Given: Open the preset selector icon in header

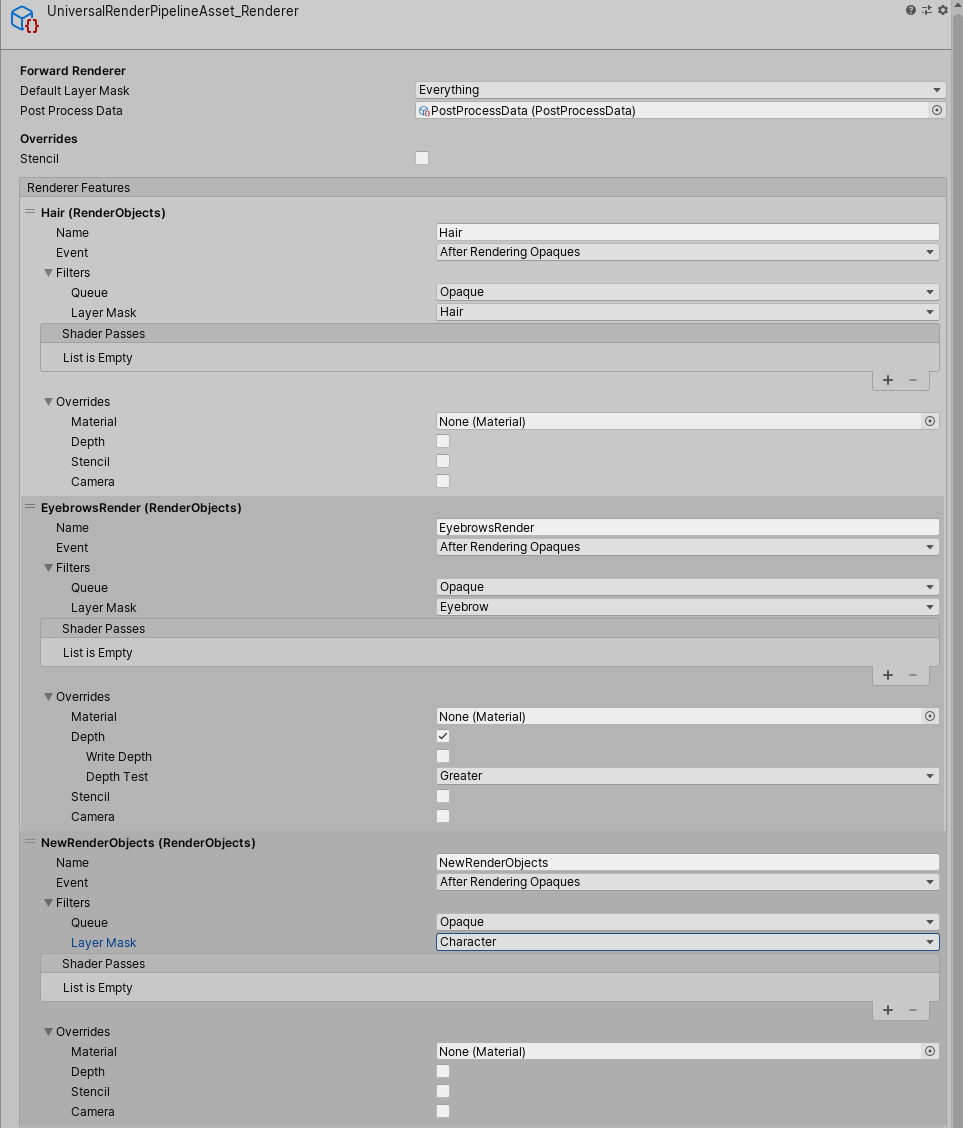Looking at the screenshot, I should (926, 10).
